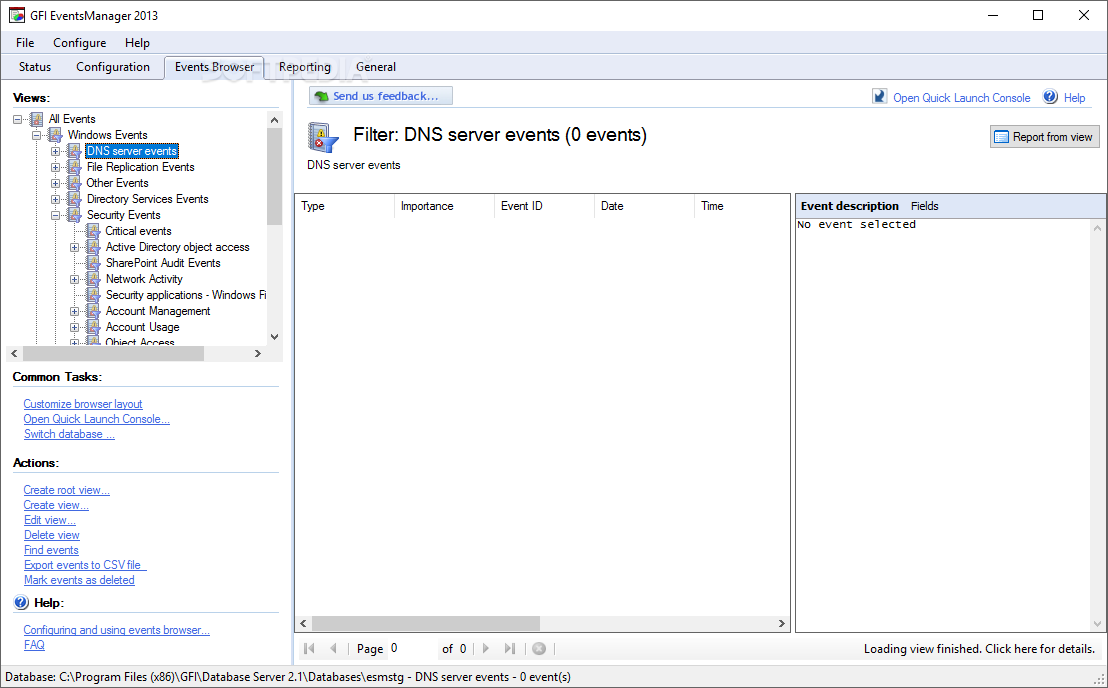Expand the DNS server events node
Viewport: 1108px width, 688px height.
coord(55,151)
